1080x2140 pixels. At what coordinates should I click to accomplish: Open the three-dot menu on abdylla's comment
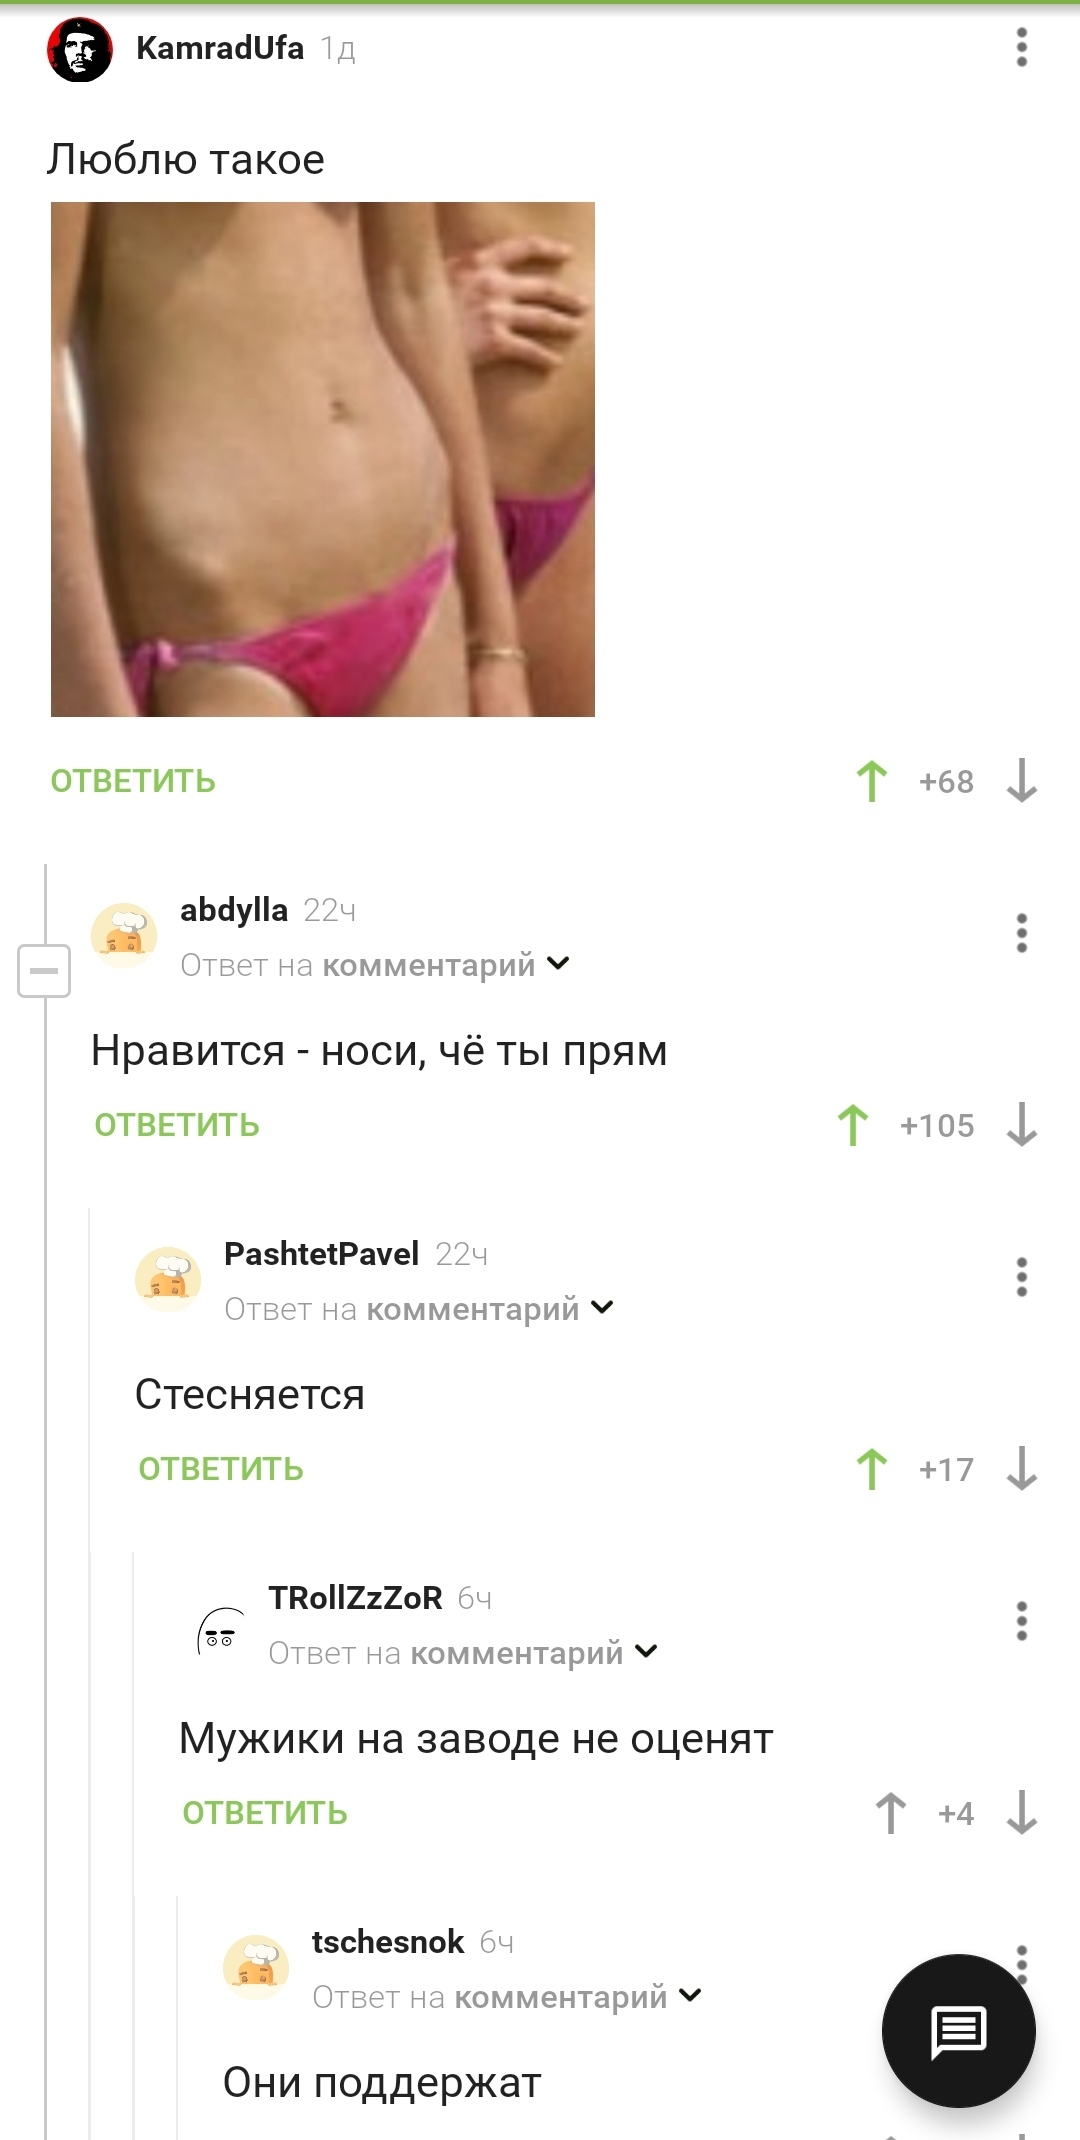(x=1021, y=933)
